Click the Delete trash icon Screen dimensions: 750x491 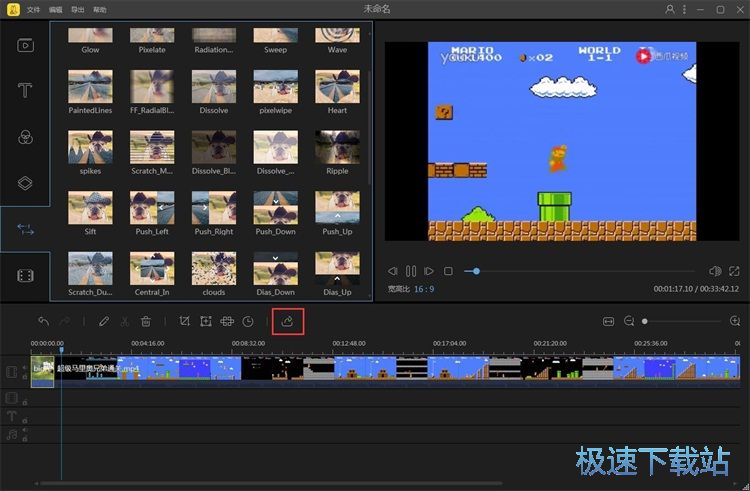146,321
